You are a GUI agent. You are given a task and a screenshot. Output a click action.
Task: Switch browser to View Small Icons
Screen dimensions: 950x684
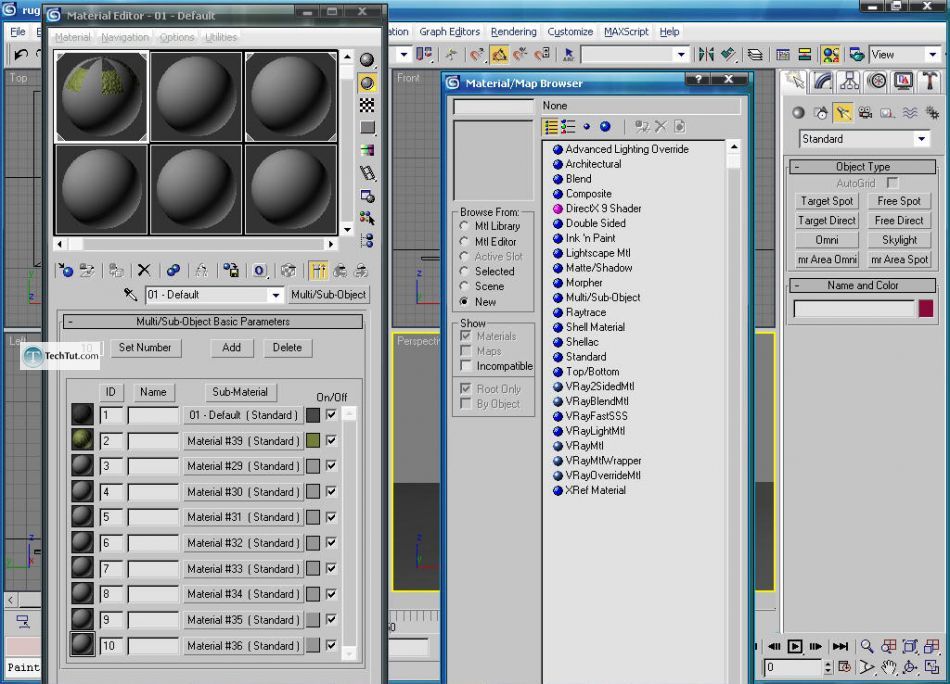coord(586,127)
